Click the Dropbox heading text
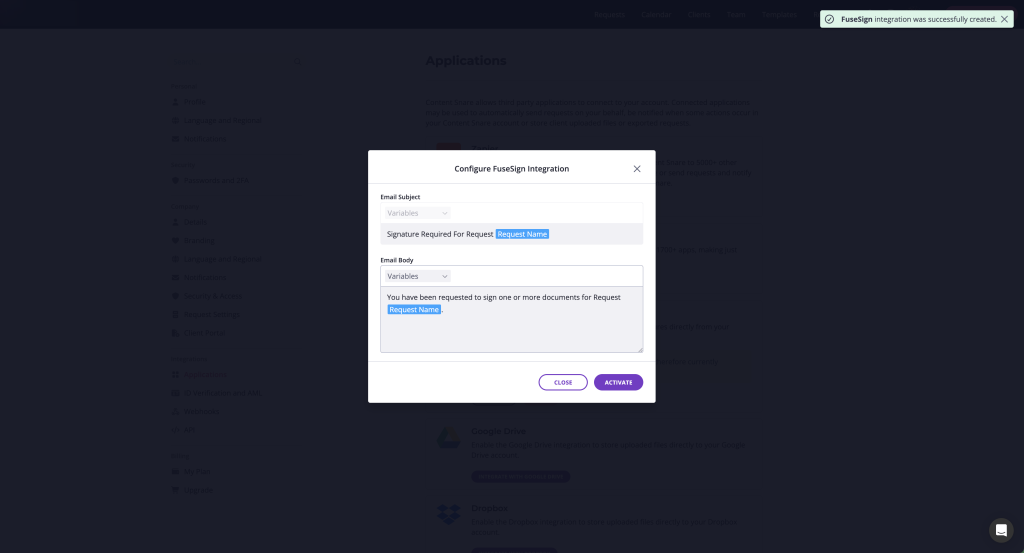This screenshot has width=1024, height=553. click(489, 508)
